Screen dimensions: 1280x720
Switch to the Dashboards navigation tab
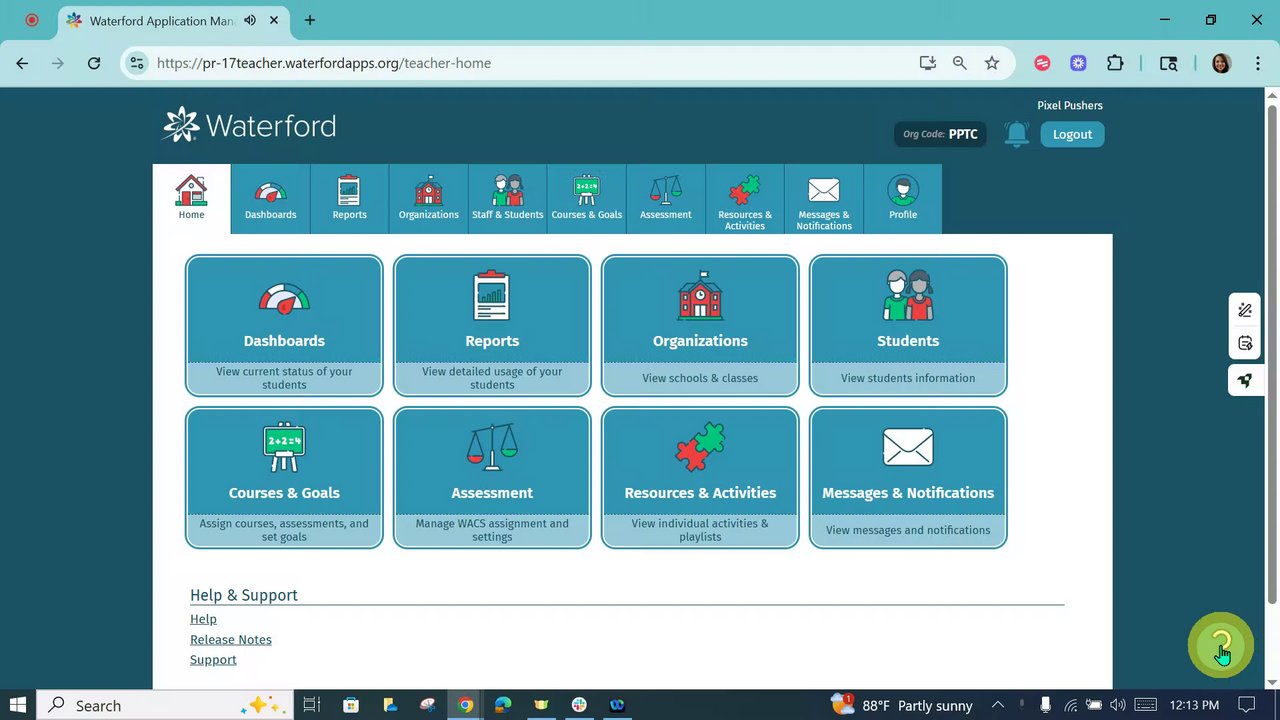click(x=271, y=199)
